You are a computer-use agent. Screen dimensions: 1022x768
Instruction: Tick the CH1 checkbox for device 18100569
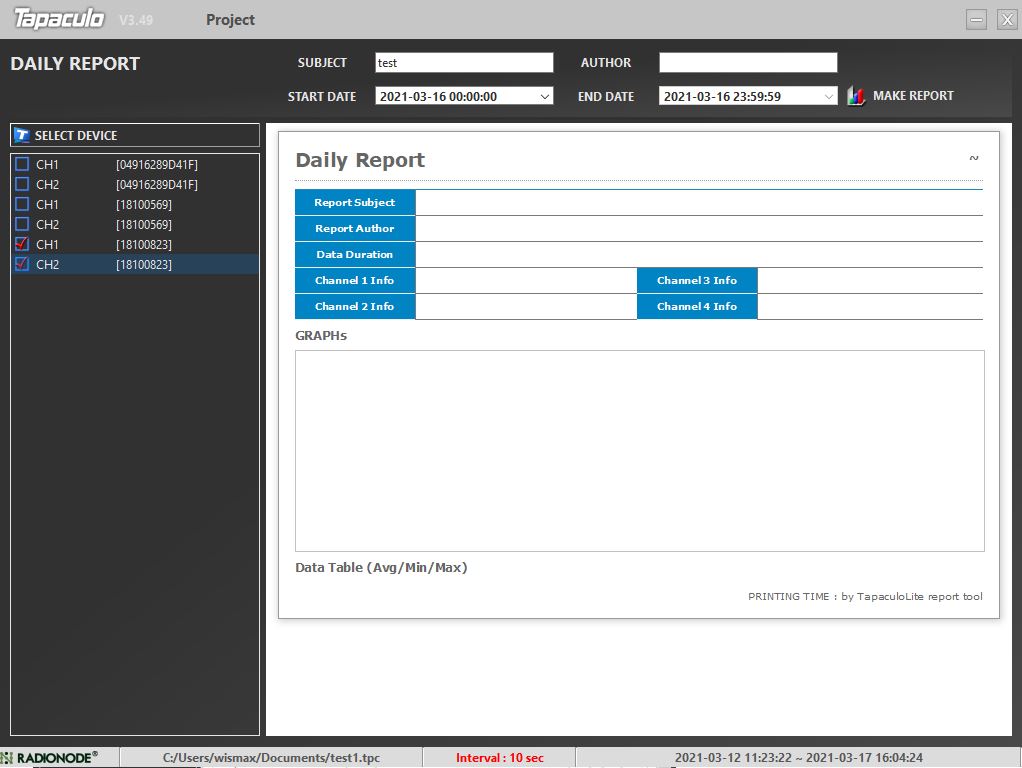click(x=22, y=204)
